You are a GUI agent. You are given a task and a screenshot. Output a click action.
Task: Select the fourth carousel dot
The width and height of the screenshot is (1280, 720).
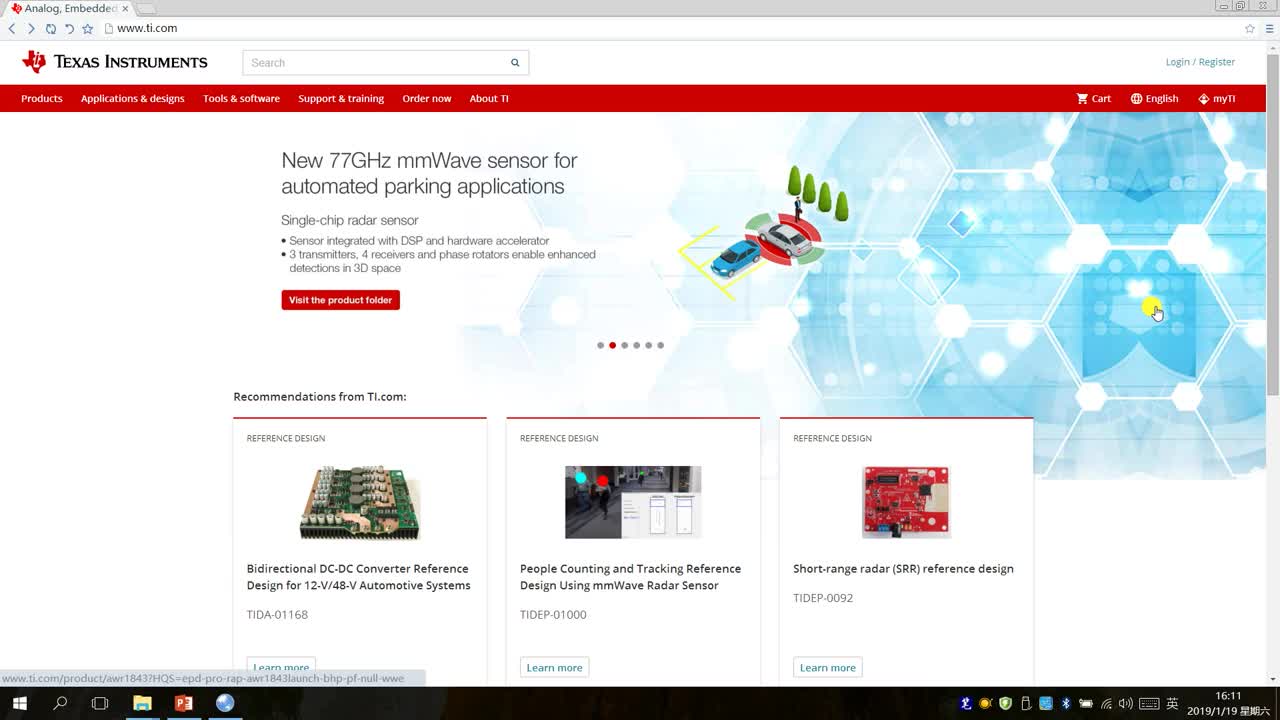636,345
